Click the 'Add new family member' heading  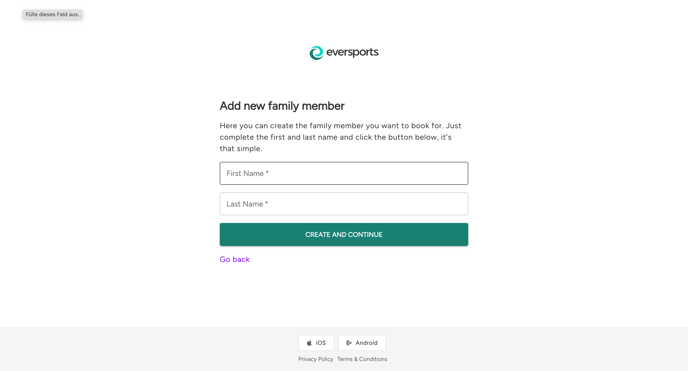tap(282, 106)
